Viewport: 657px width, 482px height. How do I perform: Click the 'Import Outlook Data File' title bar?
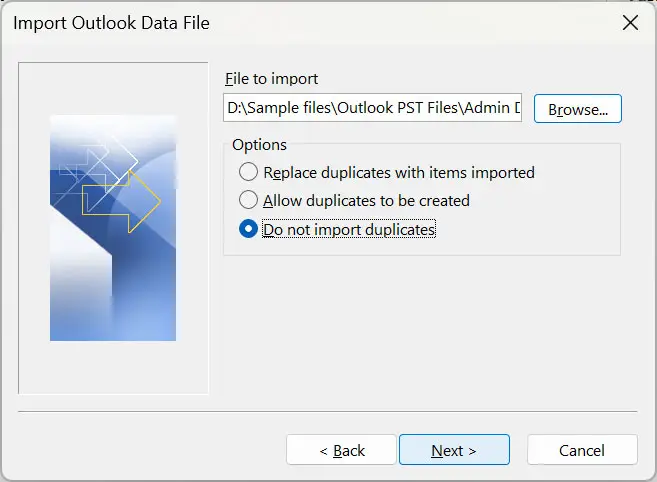[300, 23]
